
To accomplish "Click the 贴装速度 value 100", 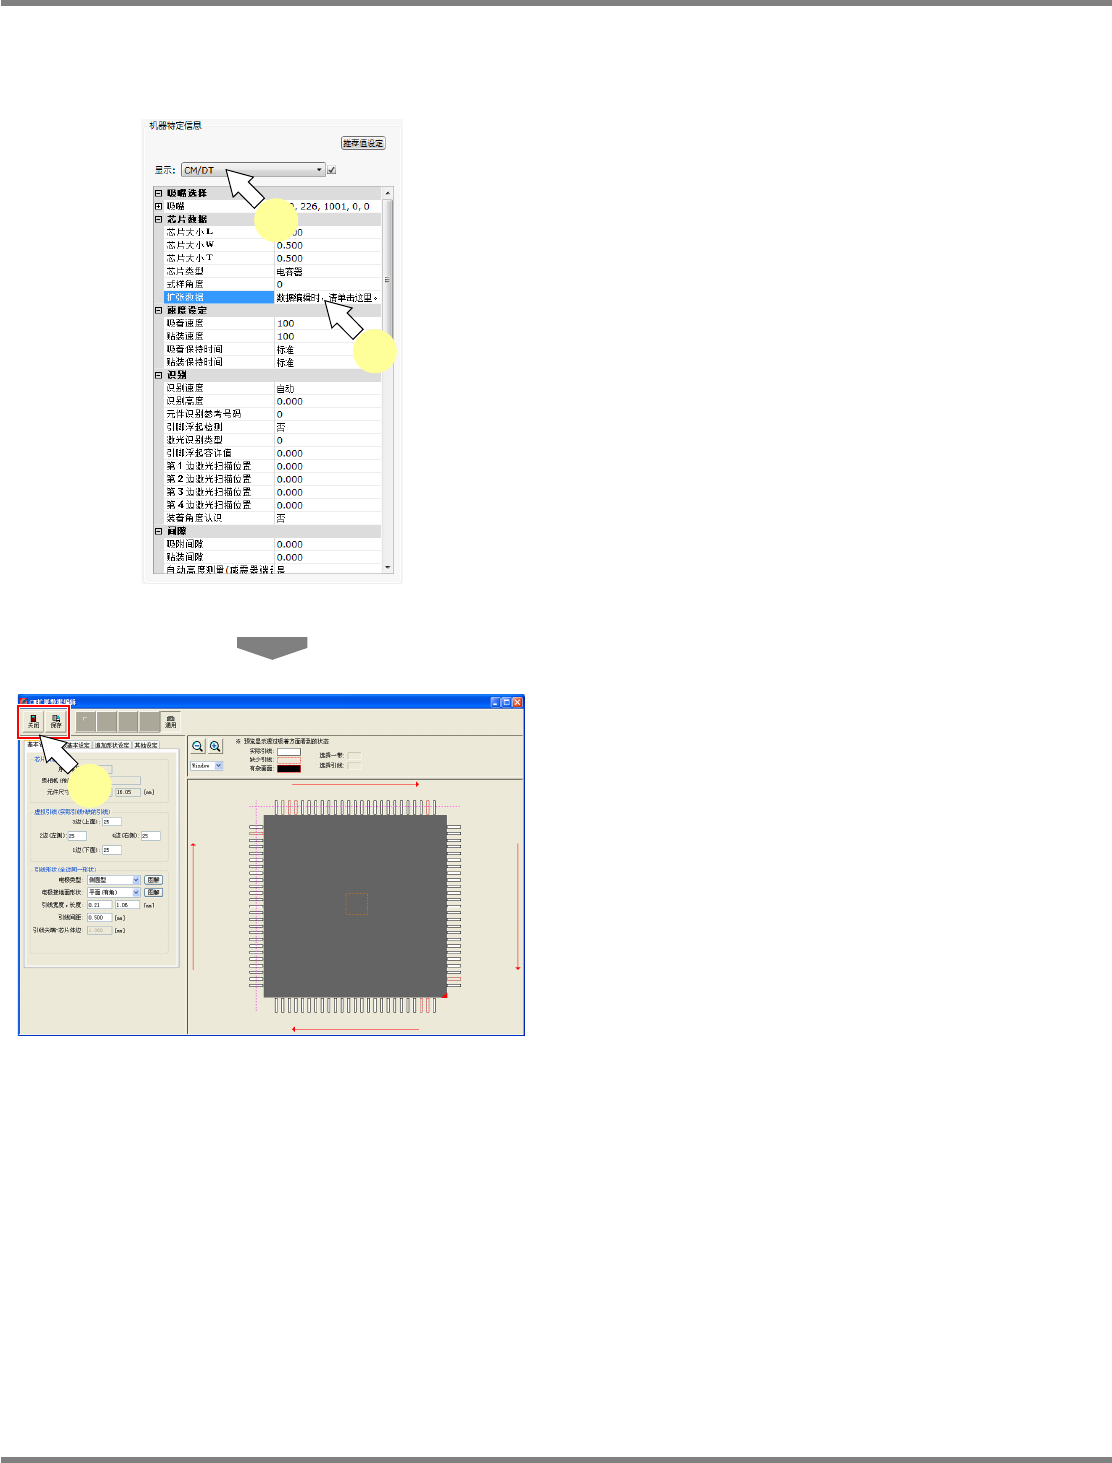I will [x=327, y=336].
